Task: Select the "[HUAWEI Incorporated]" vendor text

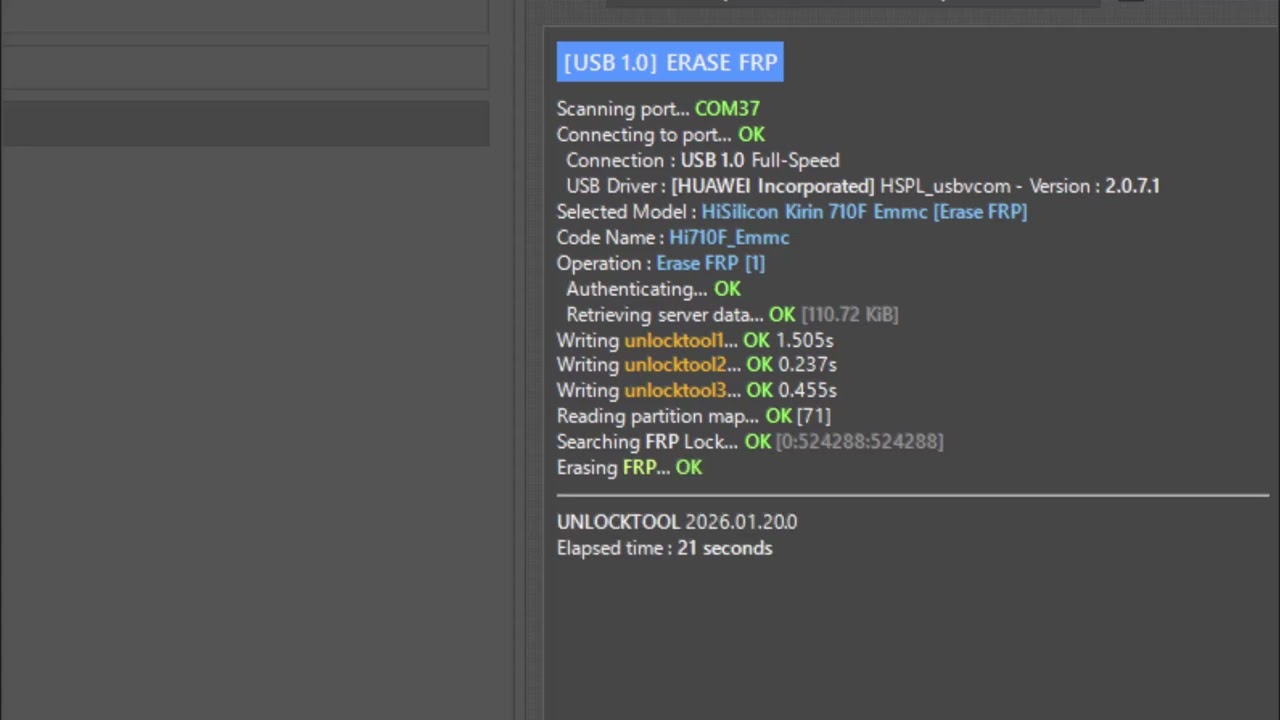Action: [x=773, y=186]
